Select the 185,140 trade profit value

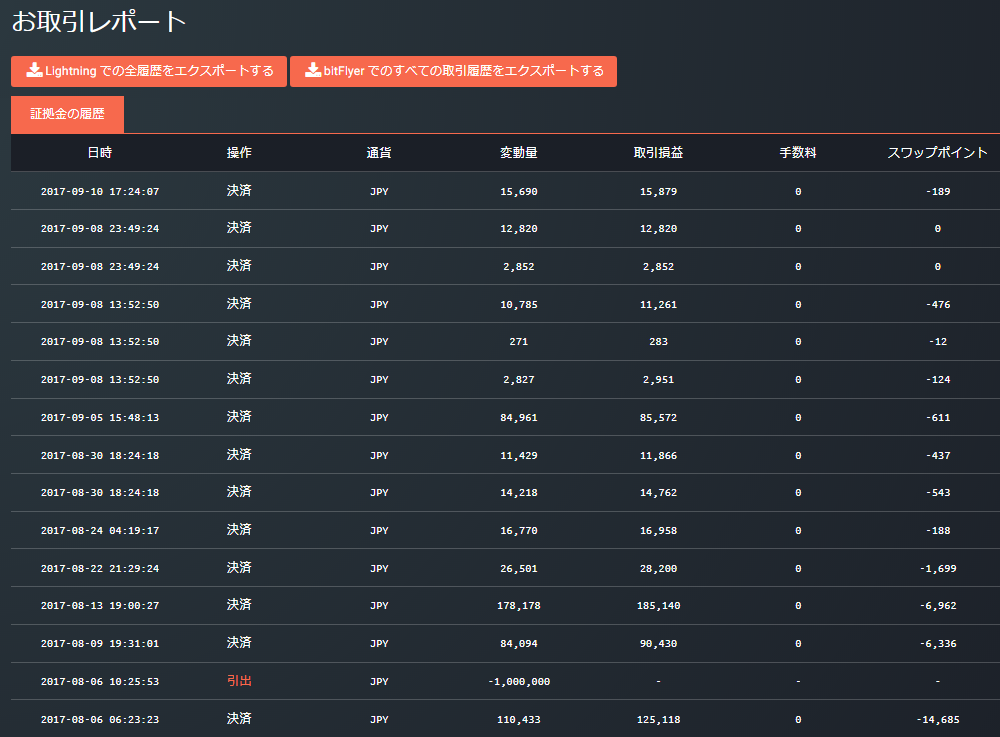(658, 606)
